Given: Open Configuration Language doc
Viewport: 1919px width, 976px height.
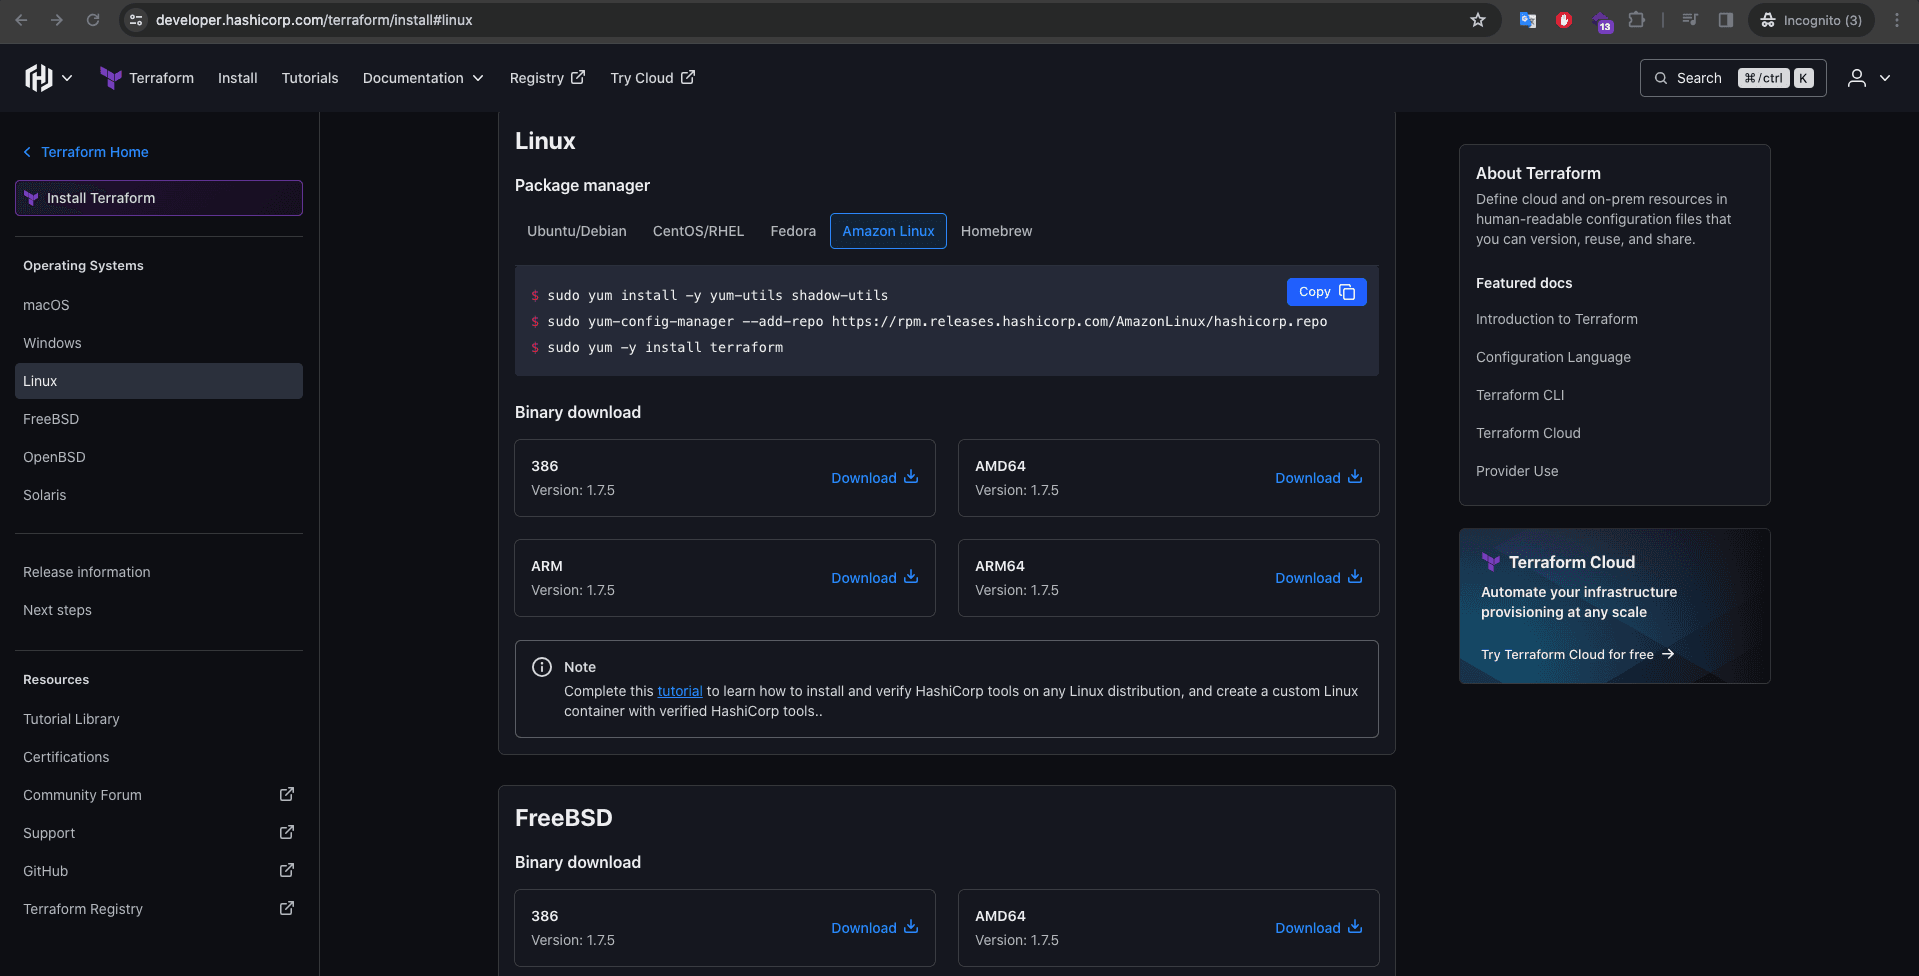Looking at the screenshot, I should click(x=1553, y=357).
